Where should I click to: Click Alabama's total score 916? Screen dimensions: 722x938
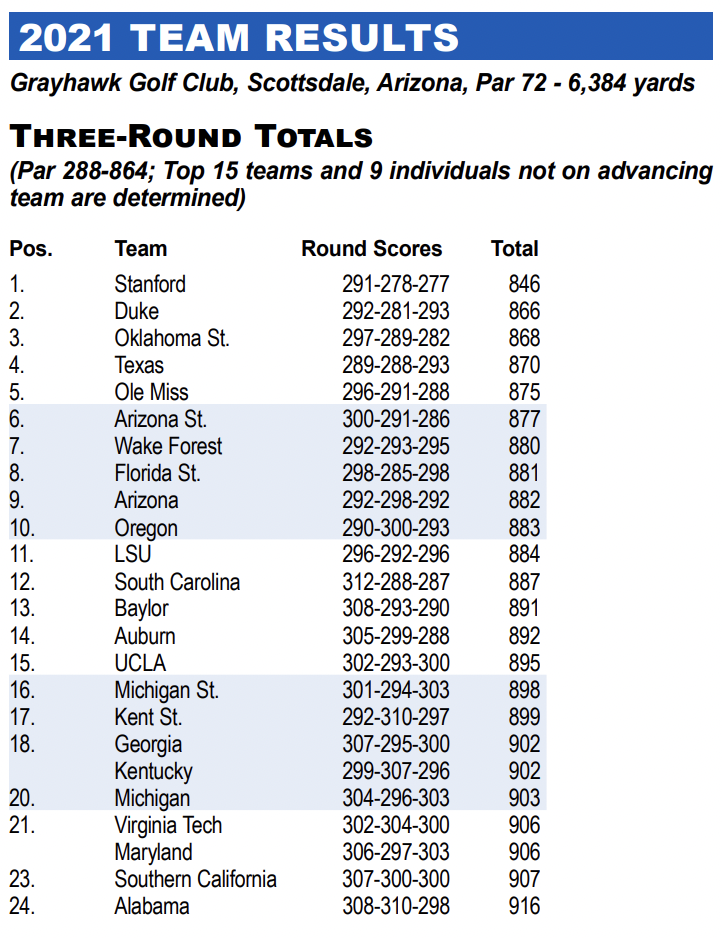click(x=523, y=906)
